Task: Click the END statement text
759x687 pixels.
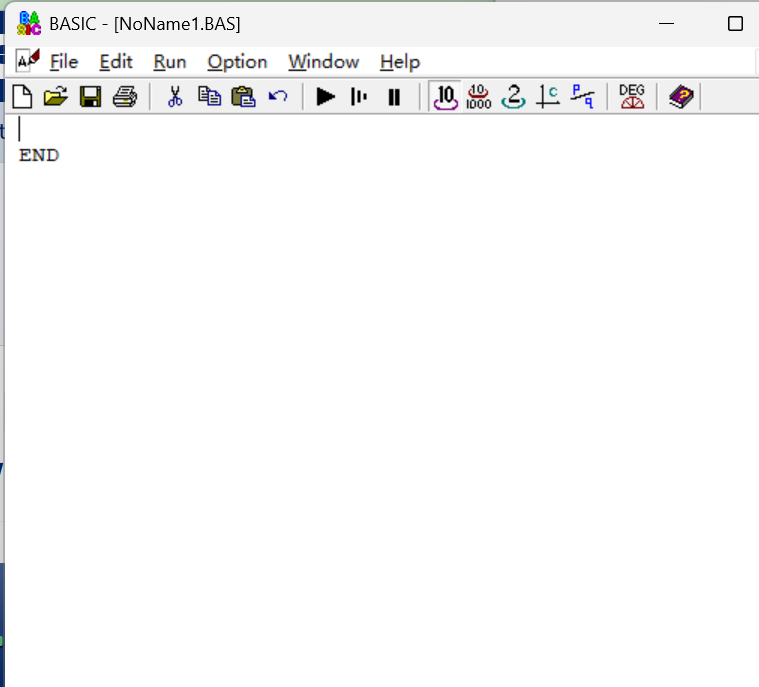Action: tap(39, 155)
